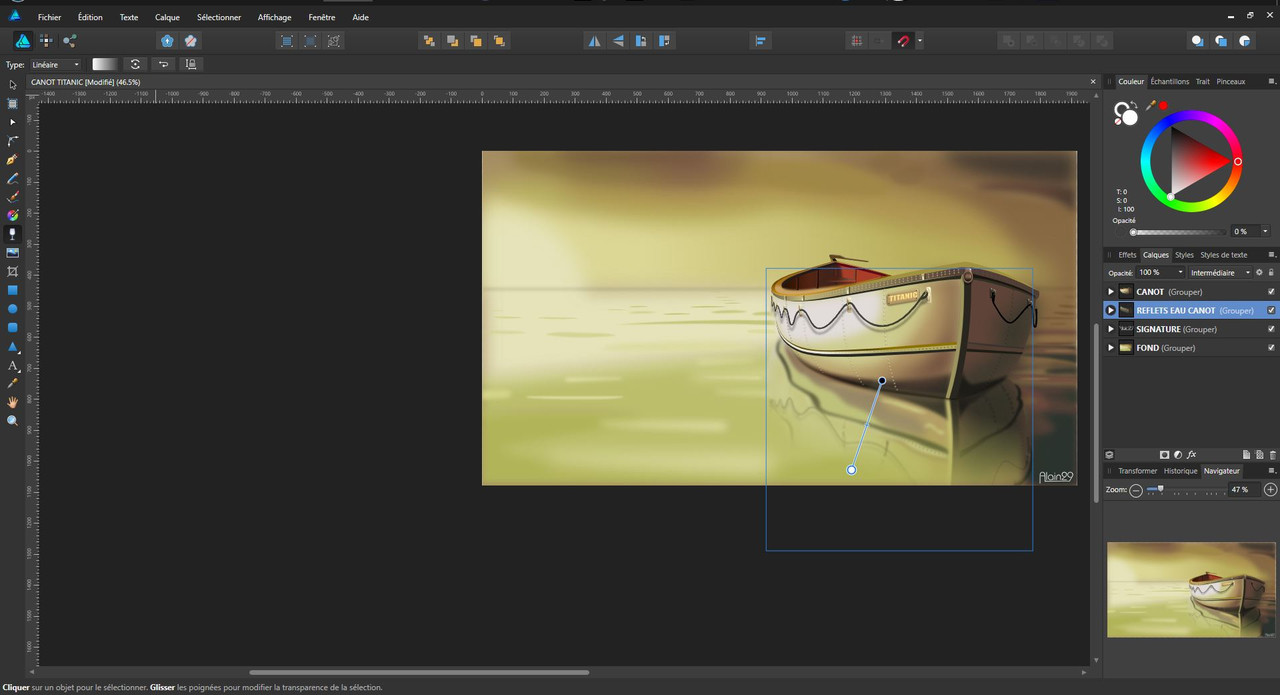Viewport: 1280px width, 695px height.
Task: Select the Artistic Text tool
Action: click(12, 365)
